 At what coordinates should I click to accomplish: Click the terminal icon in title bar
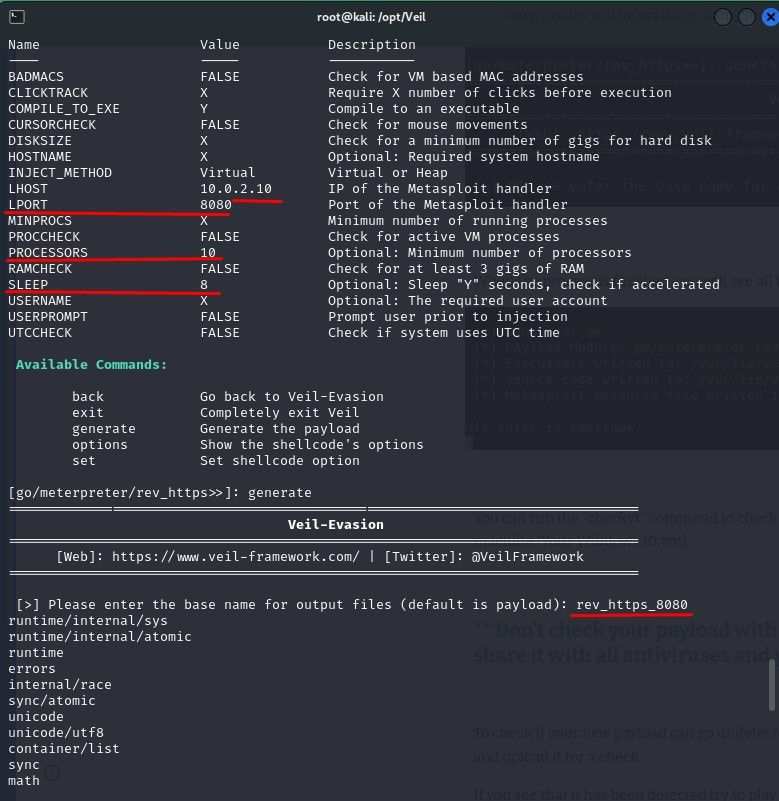pos(16,17)
